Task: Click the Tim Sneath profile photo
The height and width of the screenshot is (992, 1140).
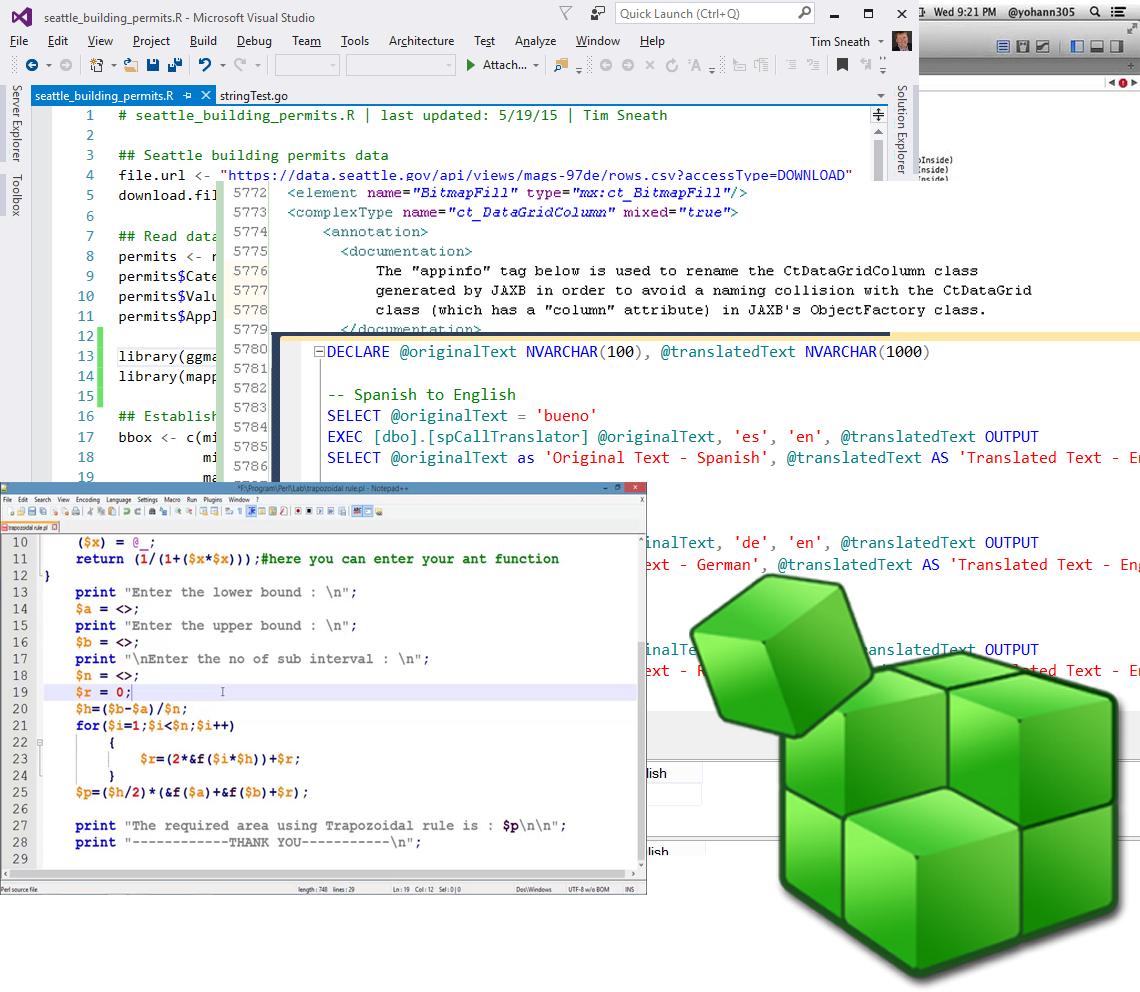Action: click(x=902, y=41)
